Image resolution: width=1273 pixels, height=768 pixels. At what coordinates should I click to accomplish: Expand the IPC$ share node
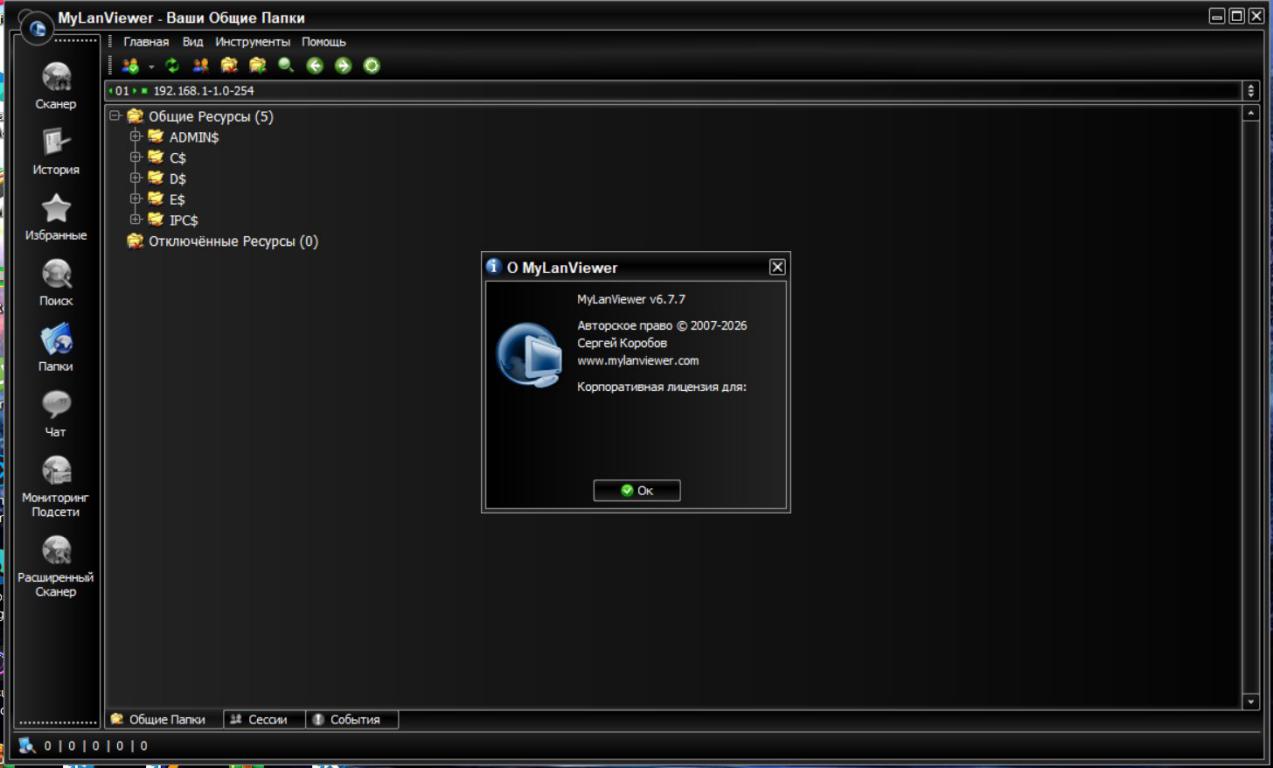136,220
